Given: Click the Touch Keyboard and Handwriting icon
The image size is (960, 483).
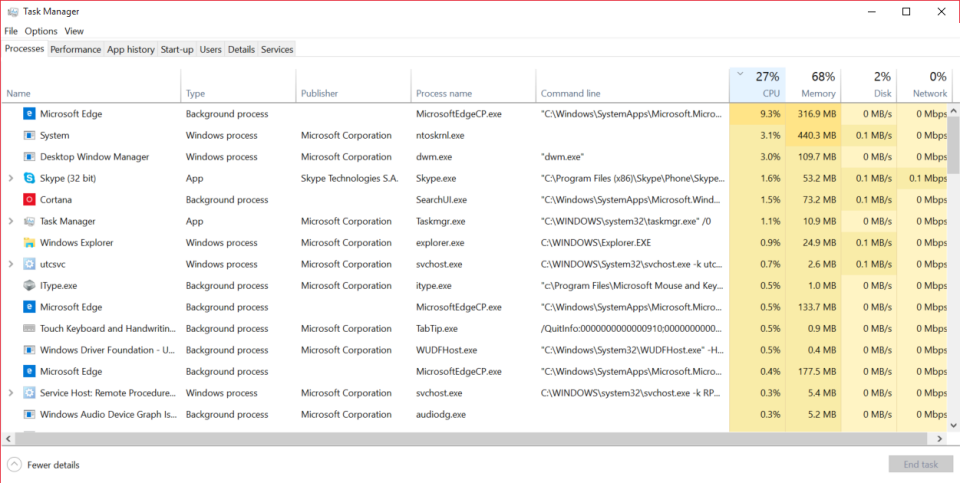Looking at the screenshot, I should (x=29, y=328).
